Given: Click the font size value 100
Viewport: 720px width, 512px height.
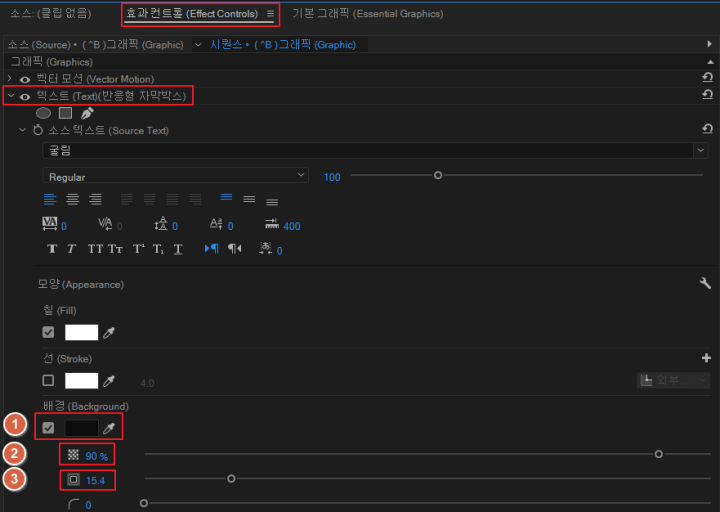Looking at the screenshot, I should [332, 177].
